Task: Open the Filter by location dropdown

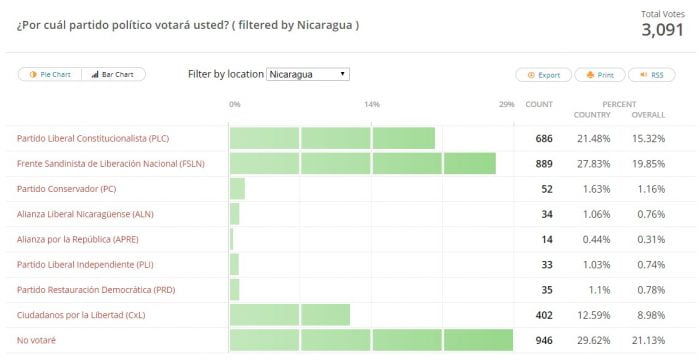Action: [308, 74]
